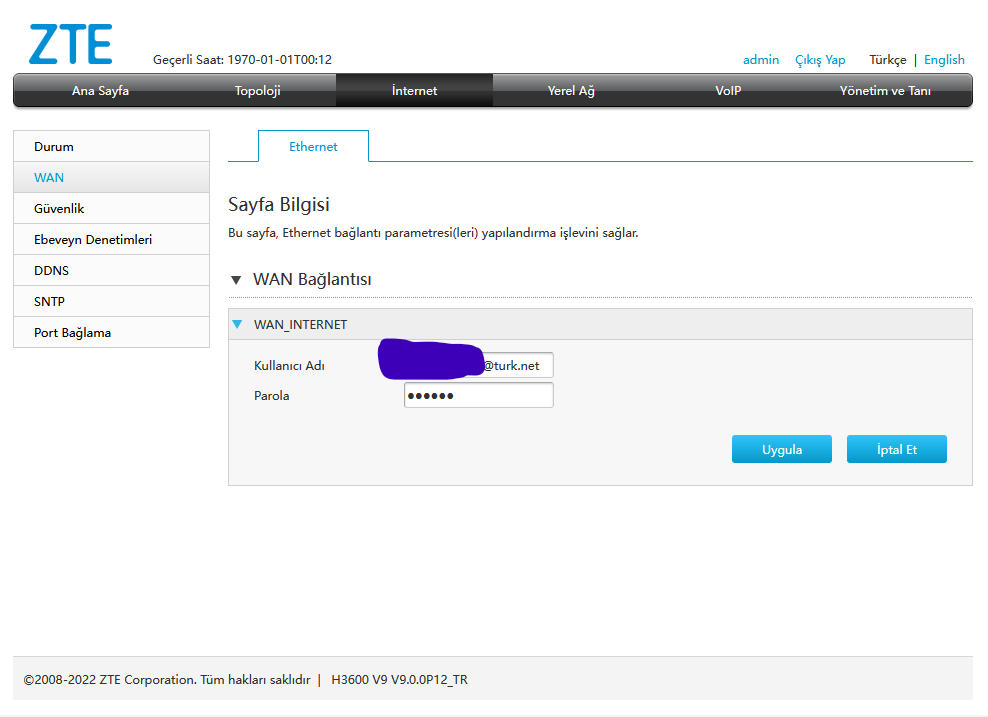Screen dimensions: 988x717
Task: Click the ZTE logo
Action: coord(71,44)
